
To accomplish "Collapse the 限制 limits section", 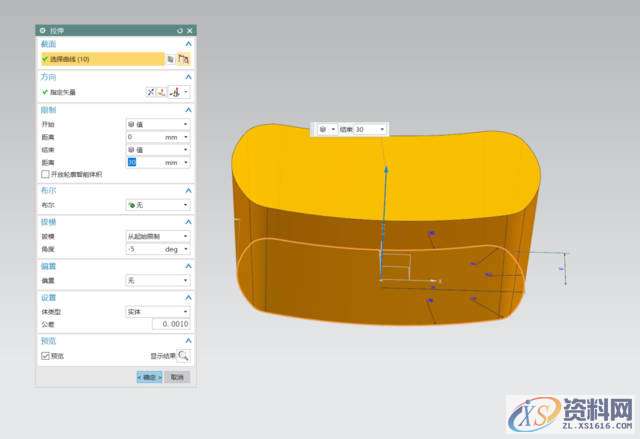I will (187, 109).
